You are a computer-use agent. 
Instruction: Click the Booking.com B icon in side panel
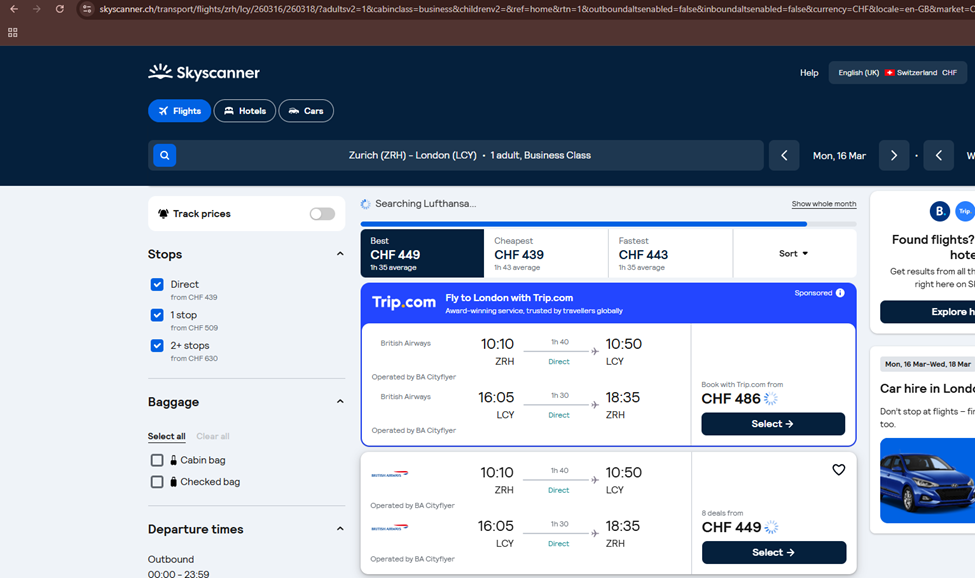click(940, 211)
